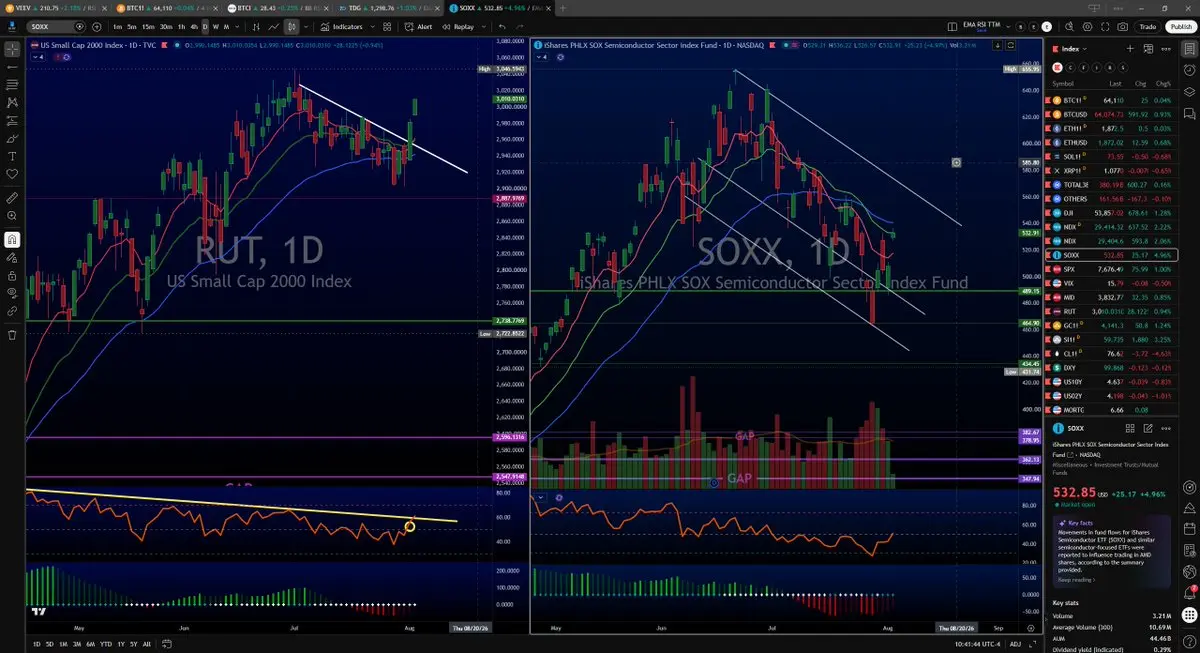Open the alerts clock icon in right sidebar

[1189, 70]
